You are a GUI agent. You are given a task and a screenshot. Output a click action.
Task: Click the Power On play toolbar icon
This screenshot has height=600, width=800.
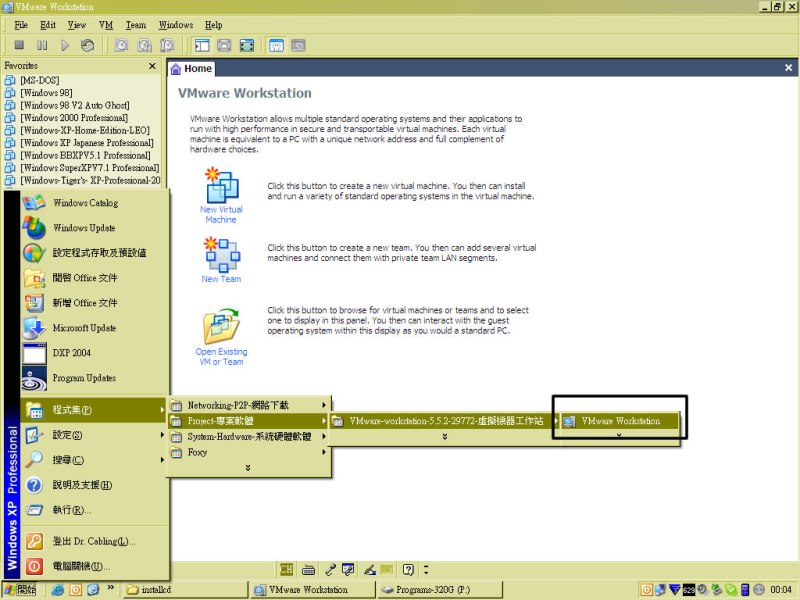(65, 45)
